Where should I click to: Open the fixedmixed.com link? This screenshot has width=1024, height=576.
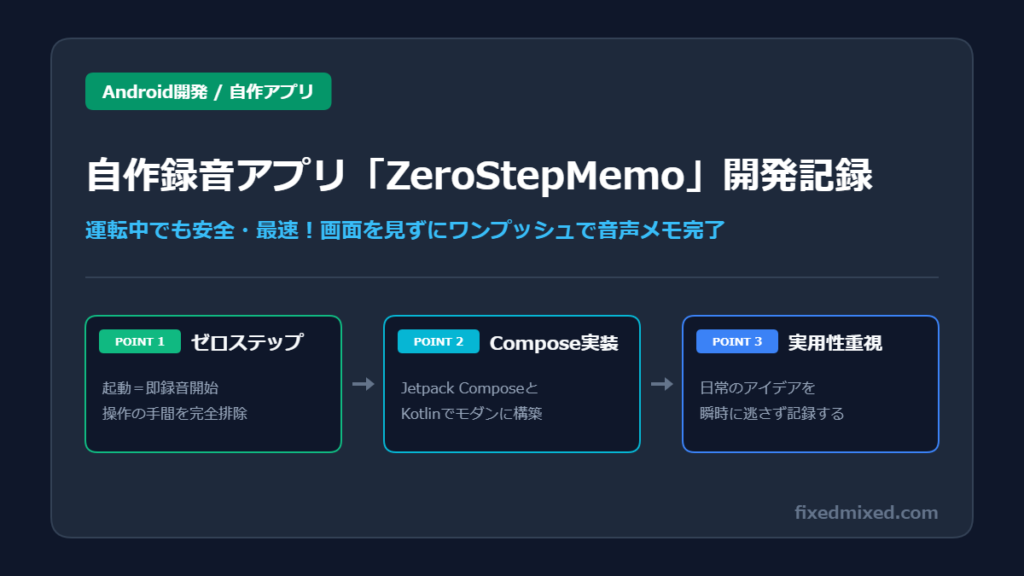point(866,513)
